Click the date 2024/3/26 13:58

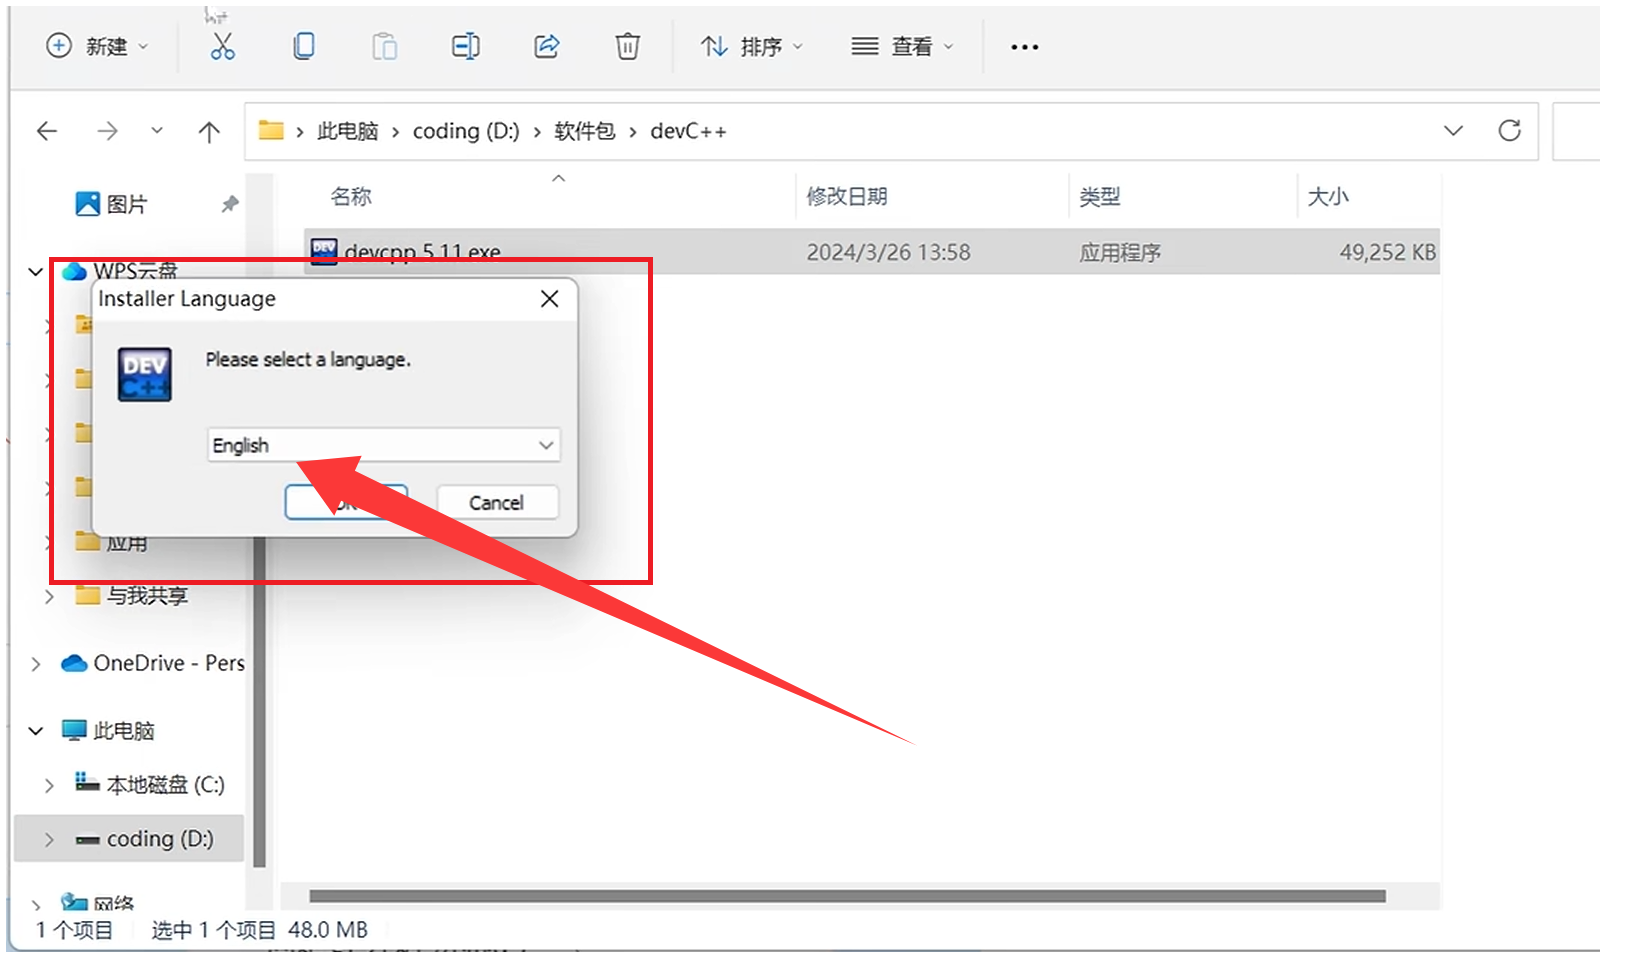(888, 252)
